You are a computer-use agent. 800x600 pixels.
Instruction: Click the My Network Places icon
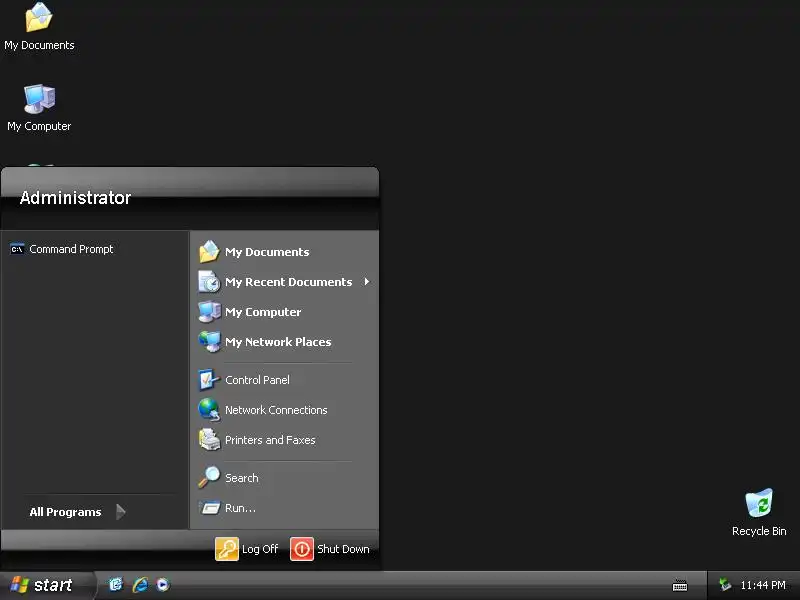(209, 342)
